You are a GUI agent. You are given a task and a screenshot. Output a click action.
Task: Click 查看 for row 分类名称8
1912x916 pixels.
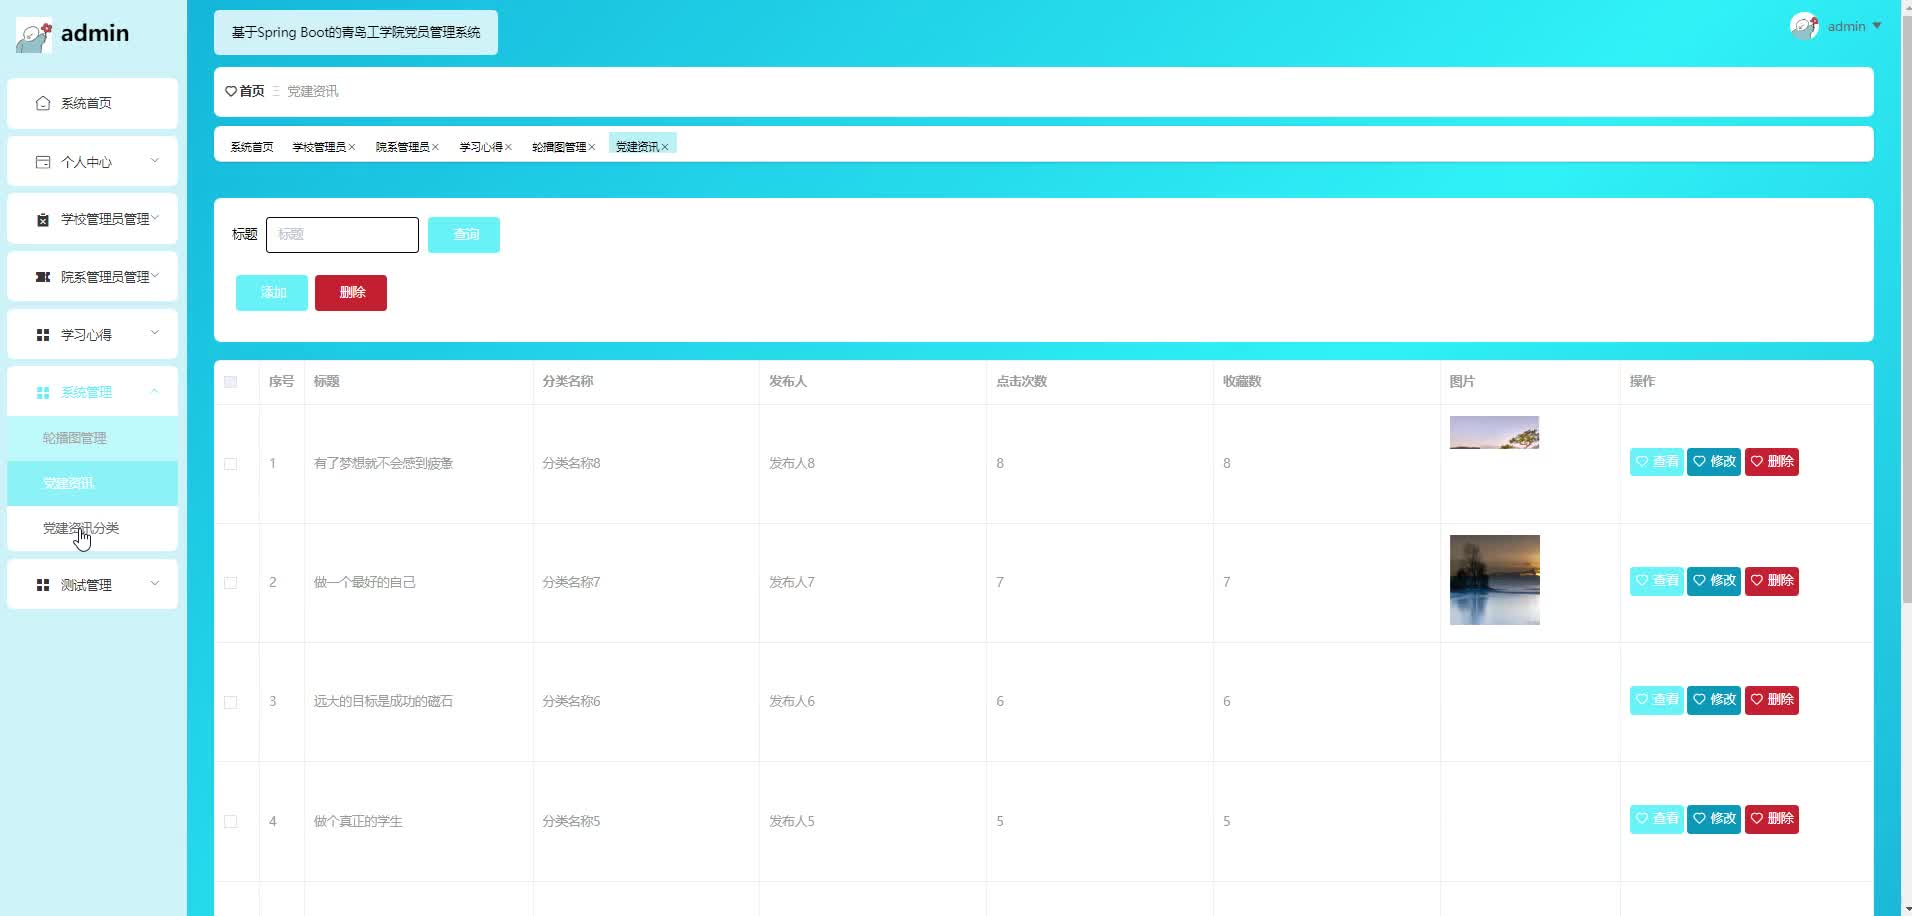[1657, 462]
